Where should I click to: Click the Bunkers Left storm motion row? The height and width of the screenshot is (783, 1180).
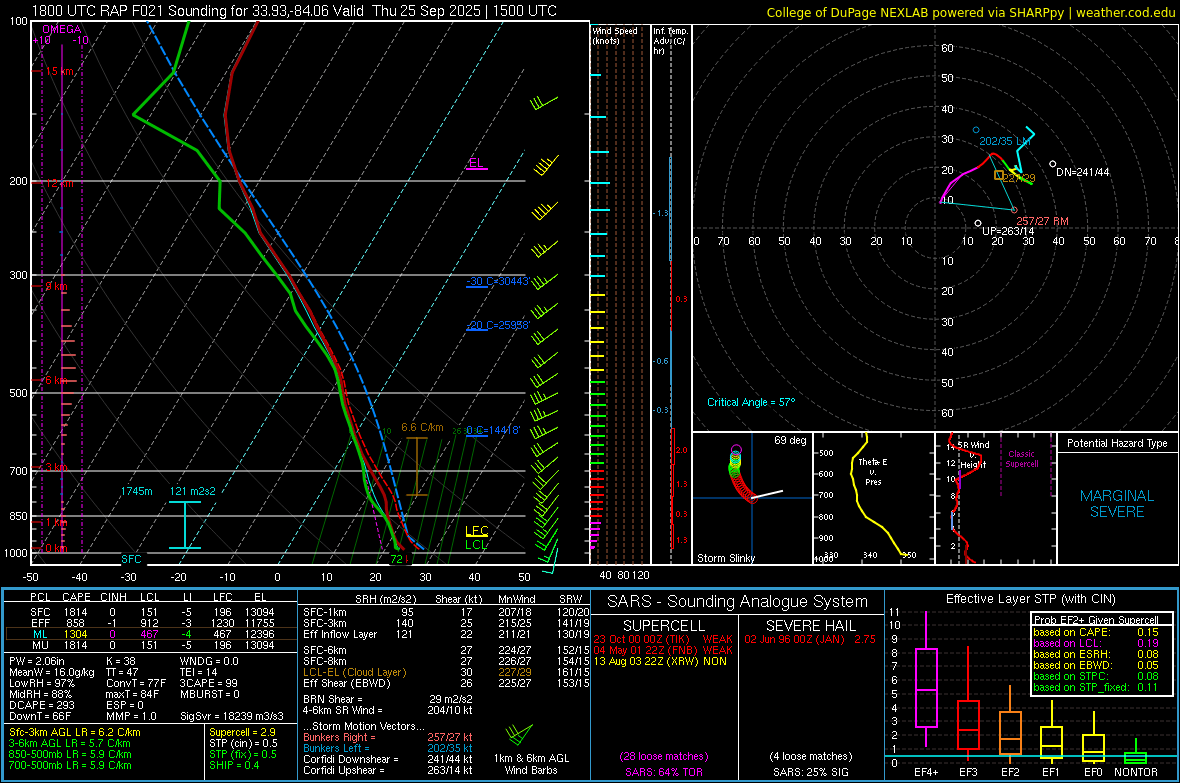[388, 748]
